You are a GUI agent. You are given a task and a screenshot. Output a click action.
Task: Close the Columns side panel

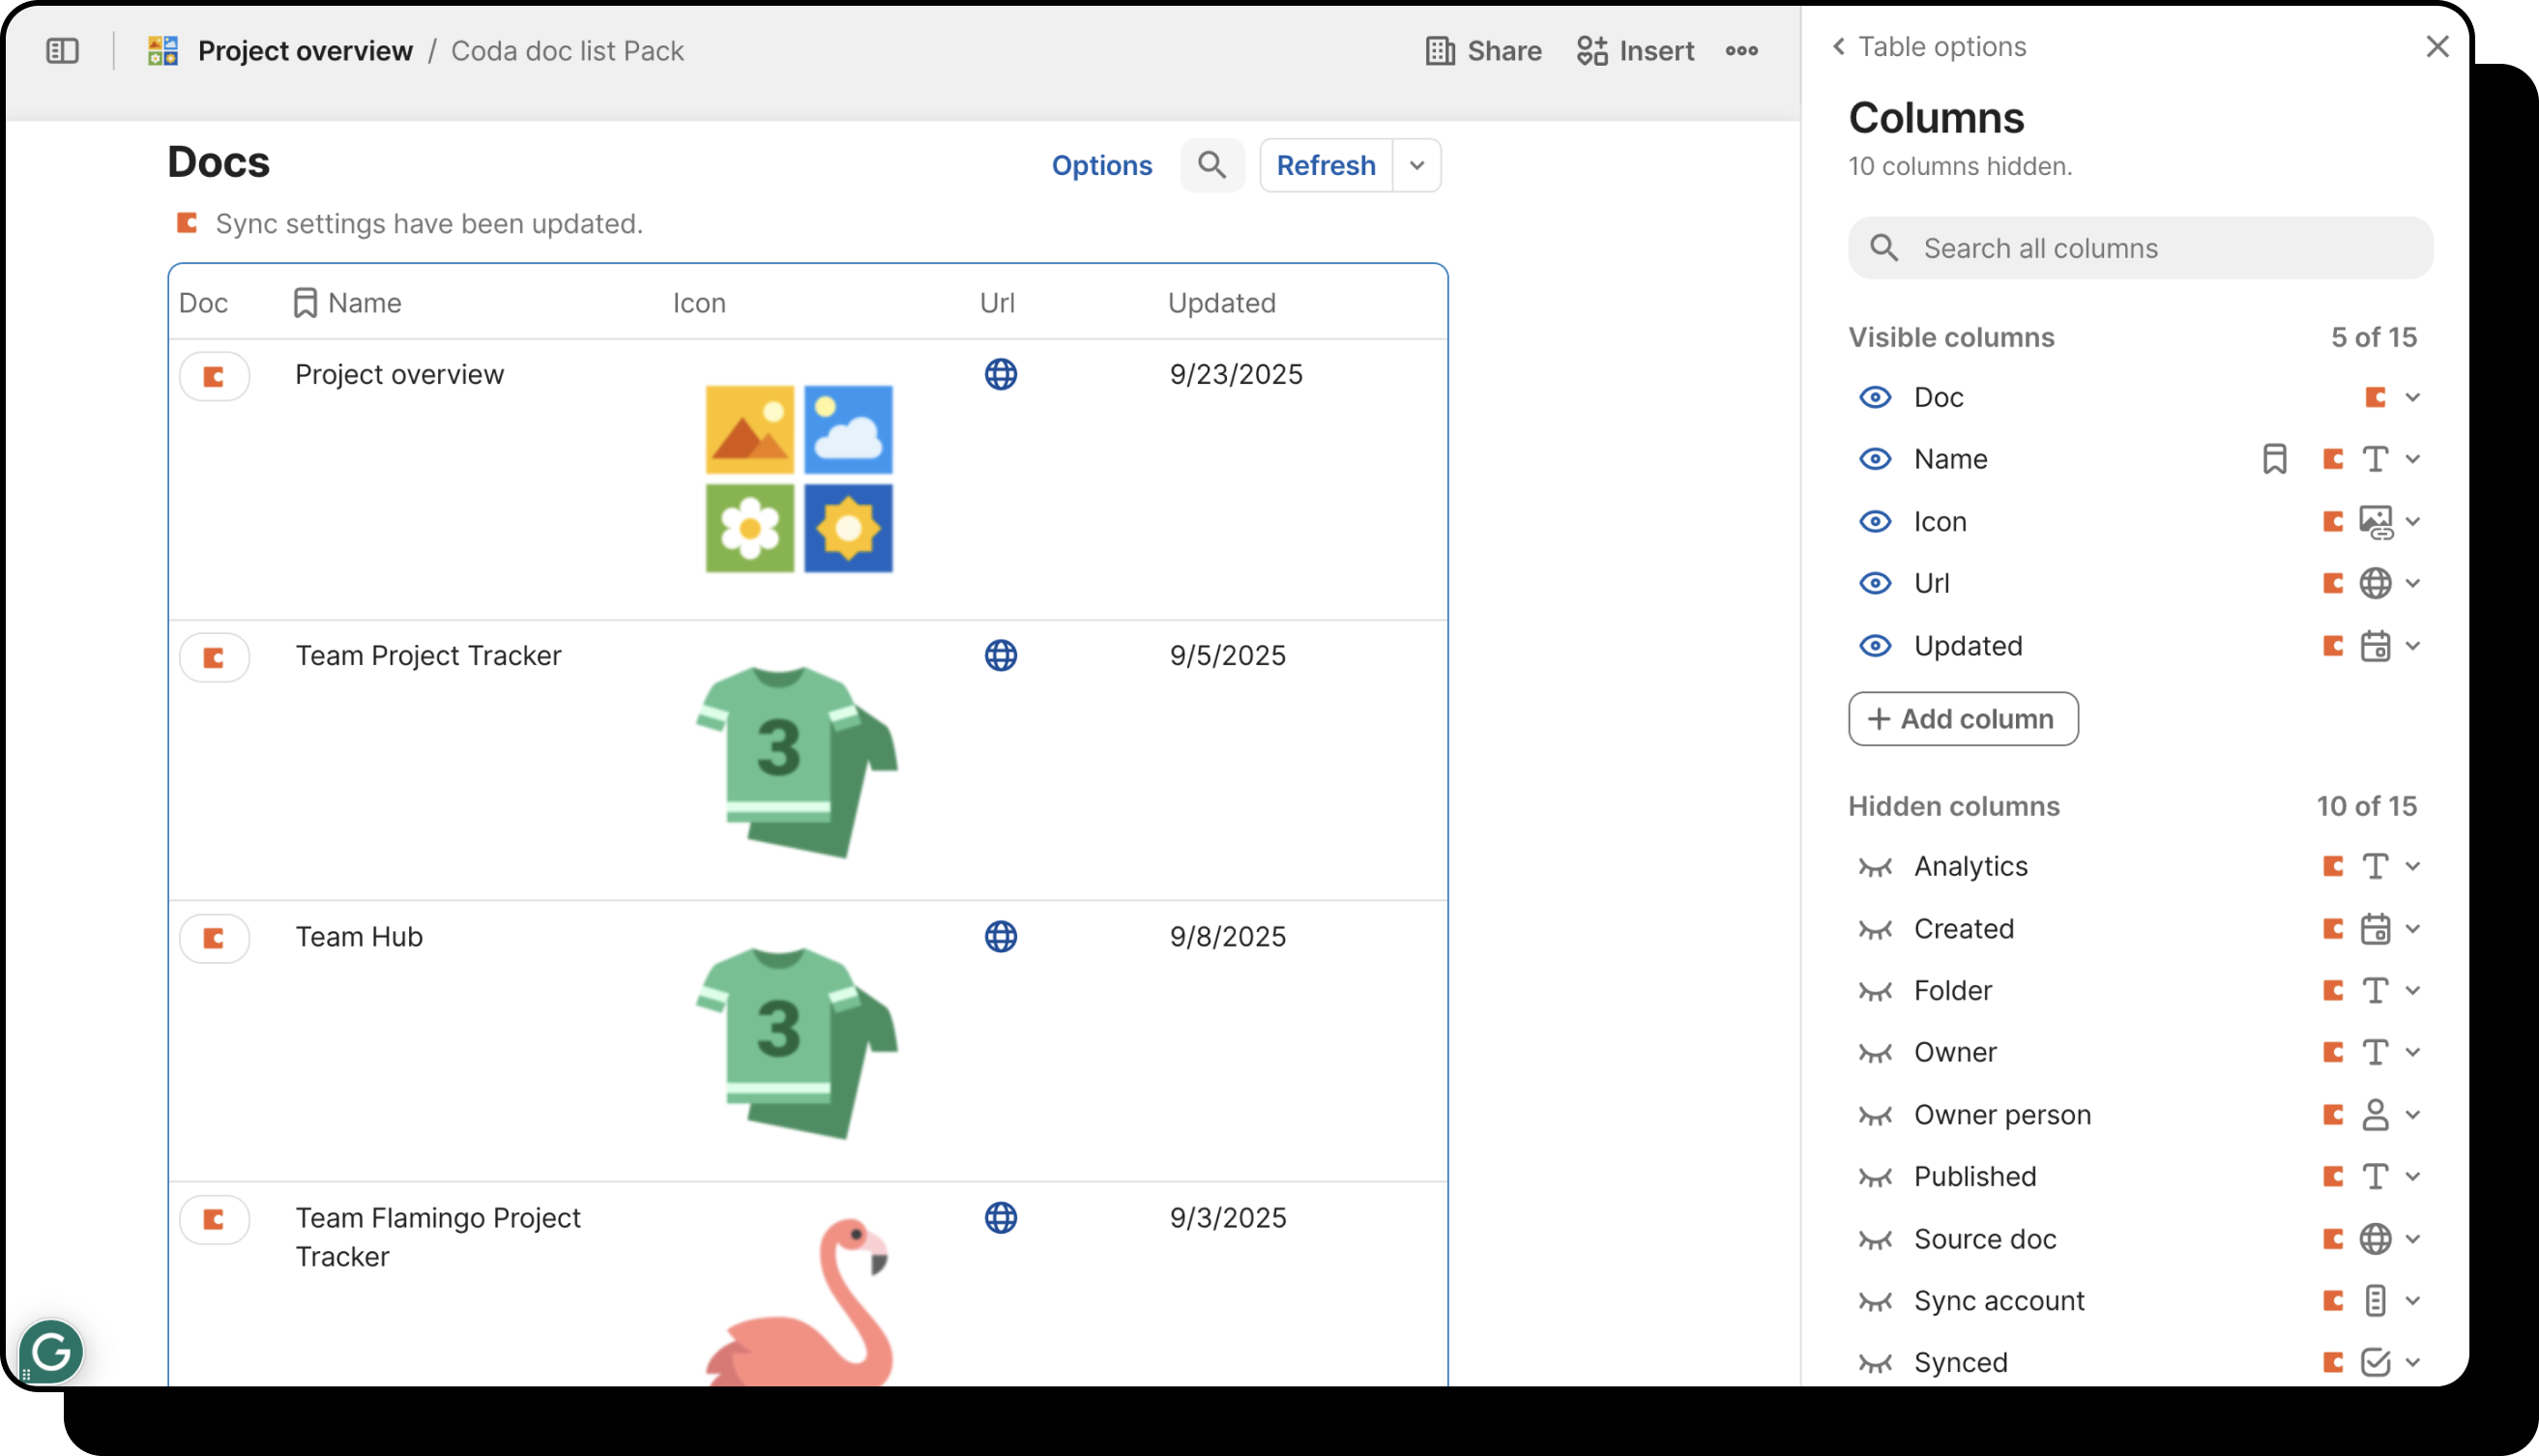pyautogui.click(x=2437, y=47)
